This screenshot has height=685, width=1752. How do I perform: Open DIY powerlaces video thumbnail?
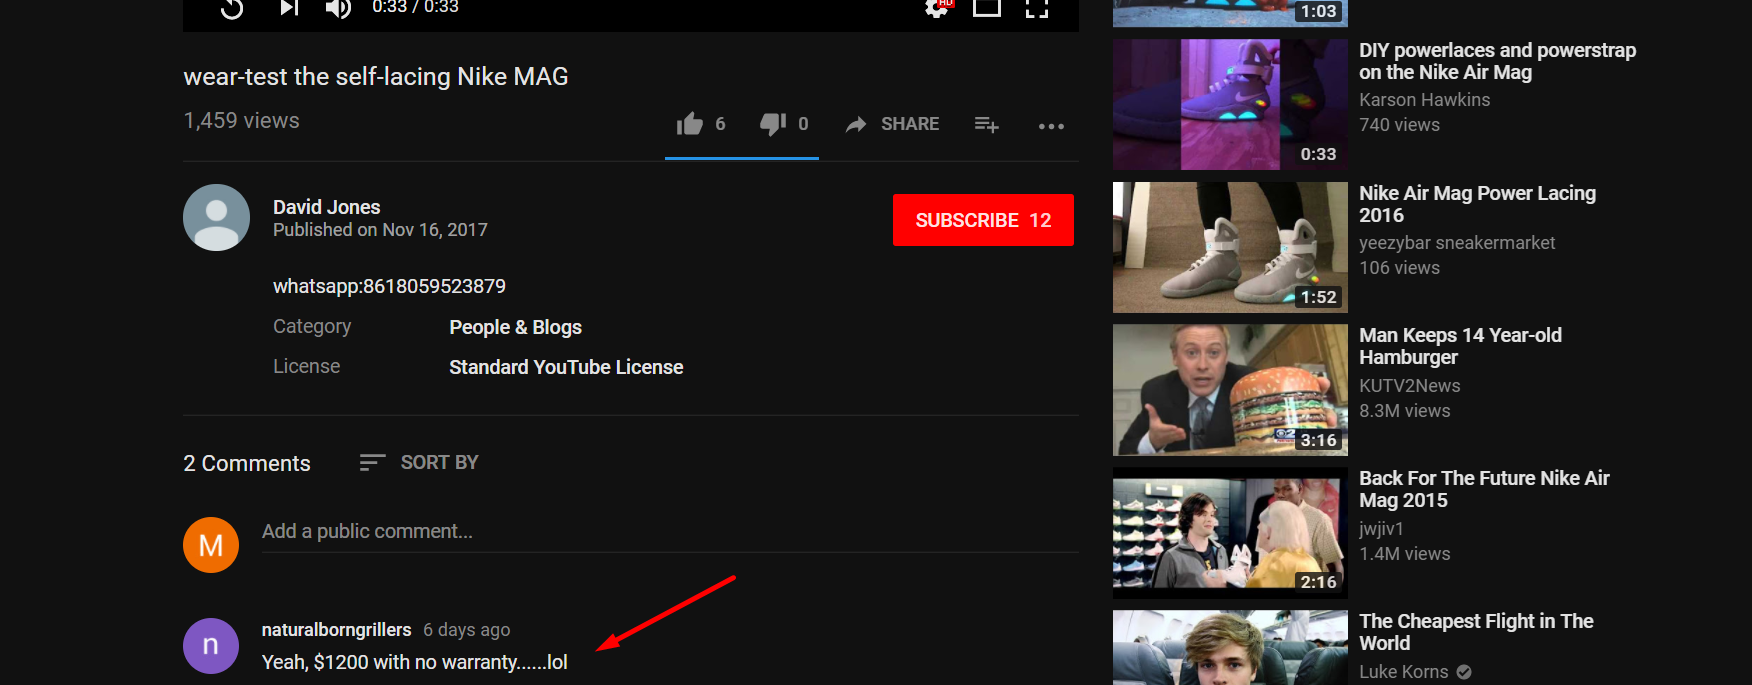(1230, 104)
